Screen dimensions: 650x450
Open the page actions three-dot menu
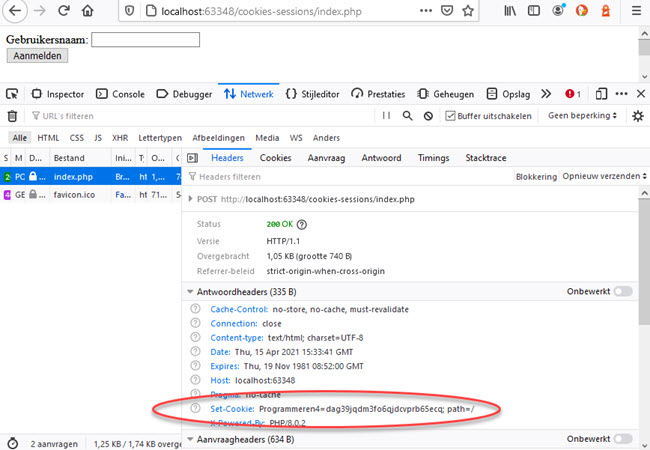tap(426, 11)
